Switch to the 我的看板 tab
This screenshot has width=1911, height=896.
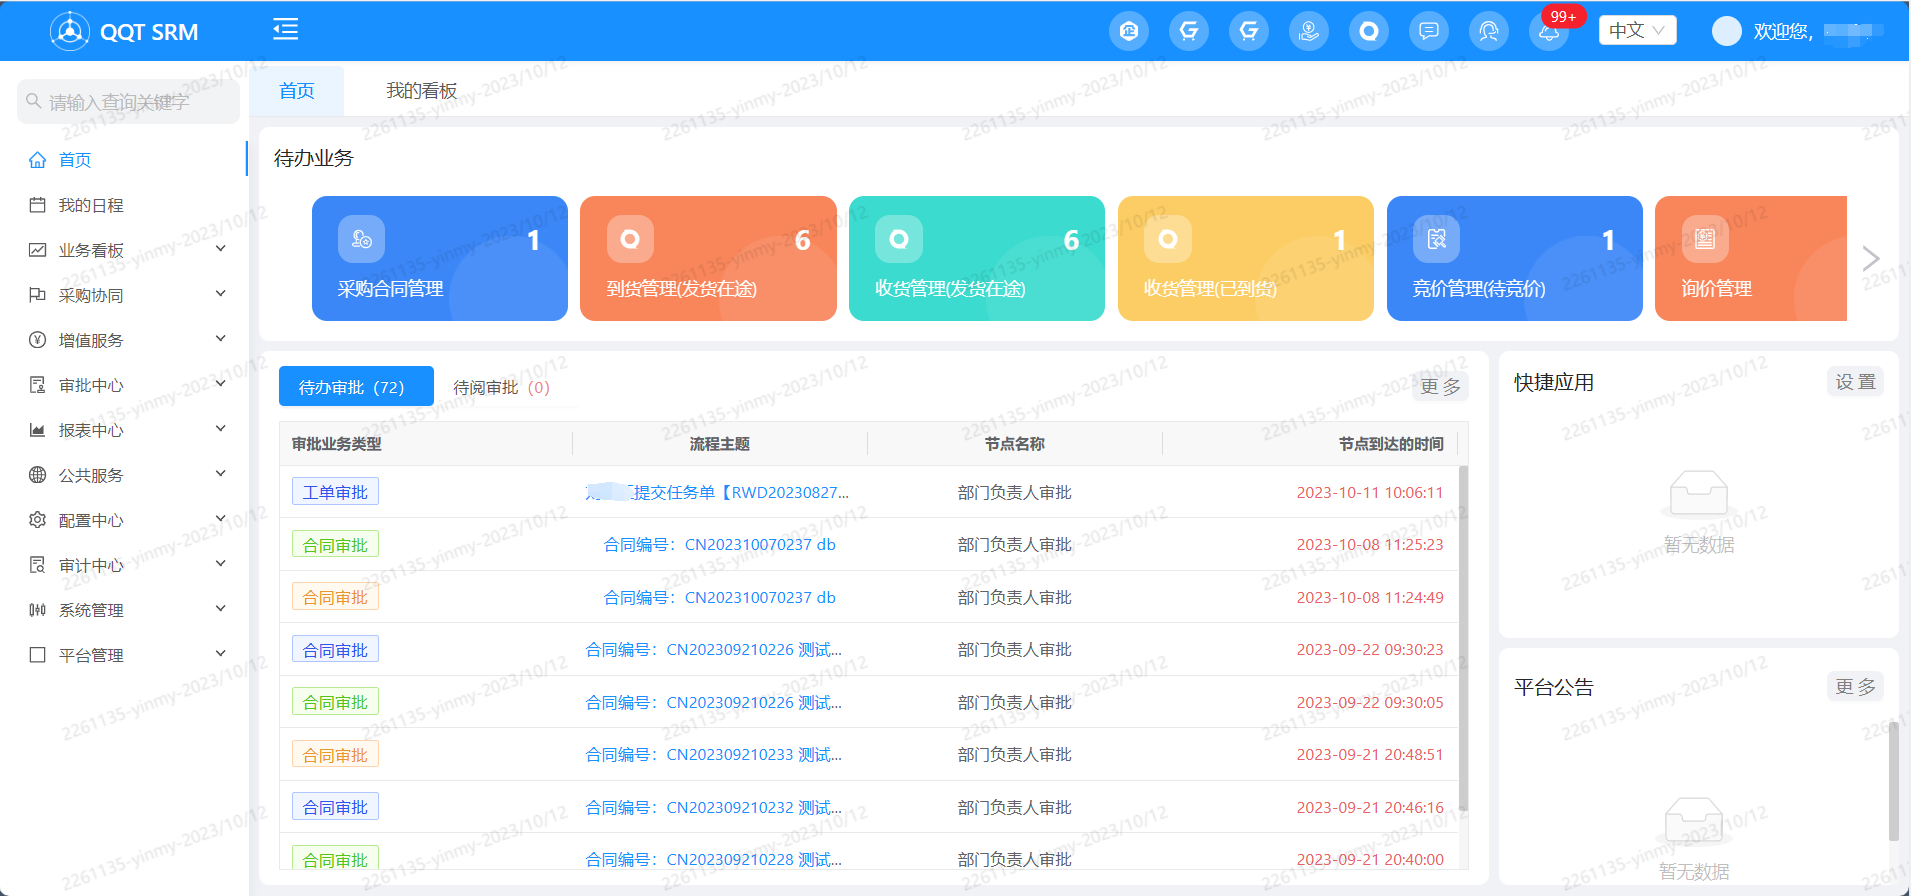pos(422,91)
